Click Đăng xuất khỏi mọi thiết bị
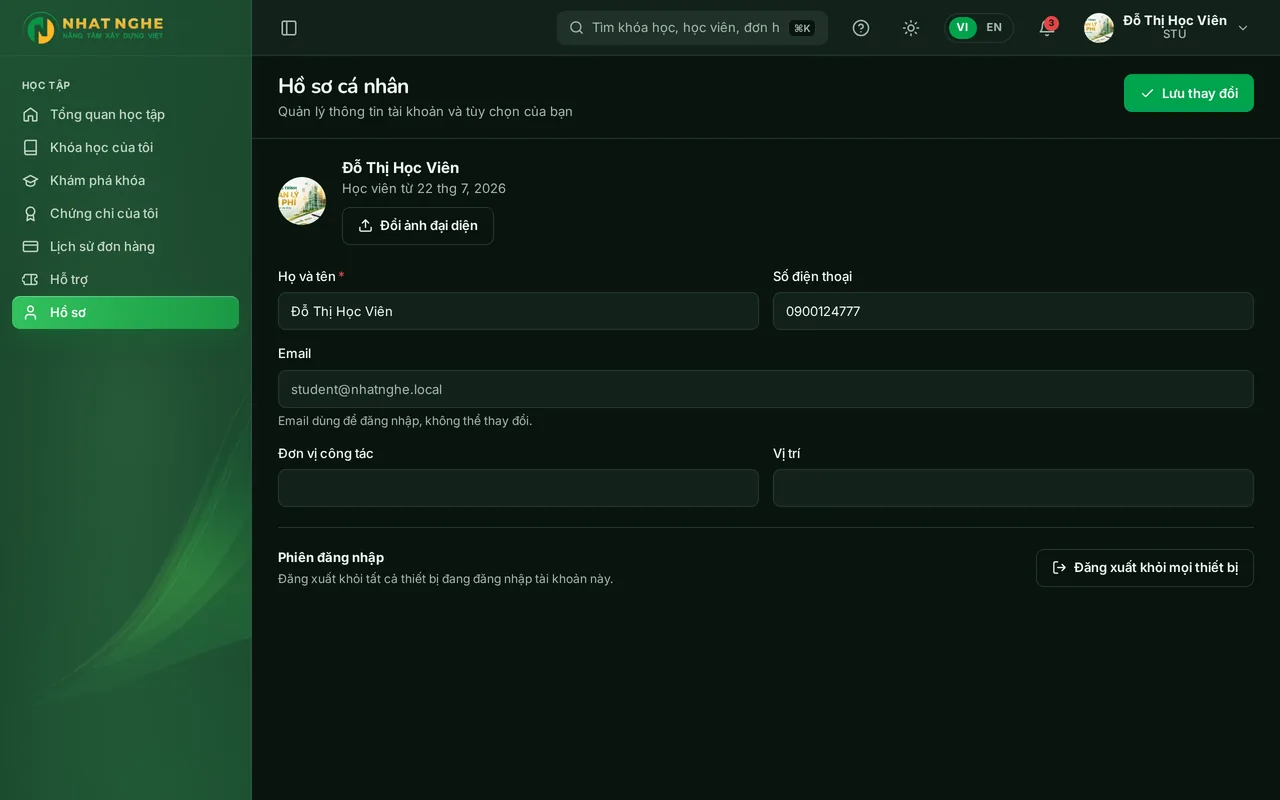The width and height of the screenshot is (1280, 800). click(x=1145, y=568)
